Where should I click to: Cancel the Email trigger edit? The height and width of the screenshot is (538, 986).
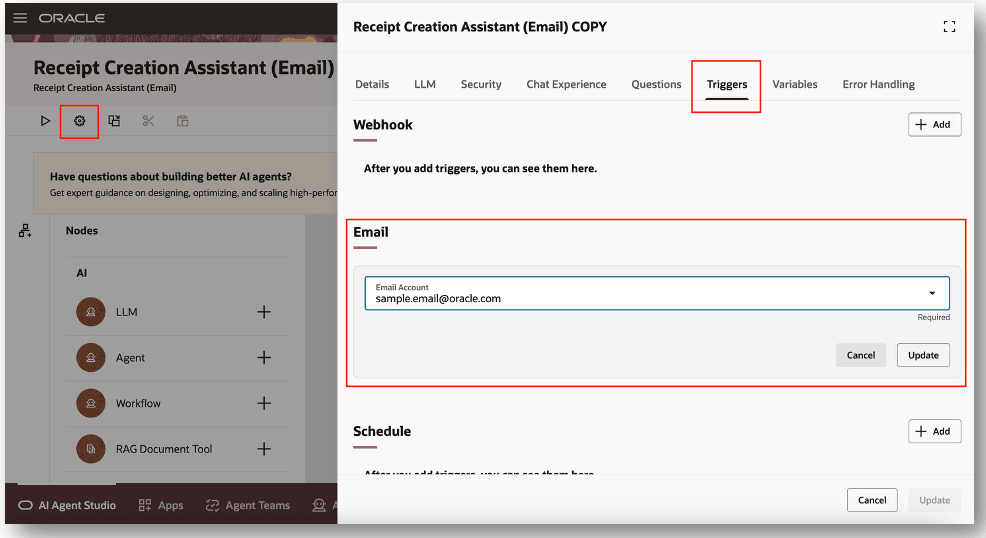pos(861,355)
